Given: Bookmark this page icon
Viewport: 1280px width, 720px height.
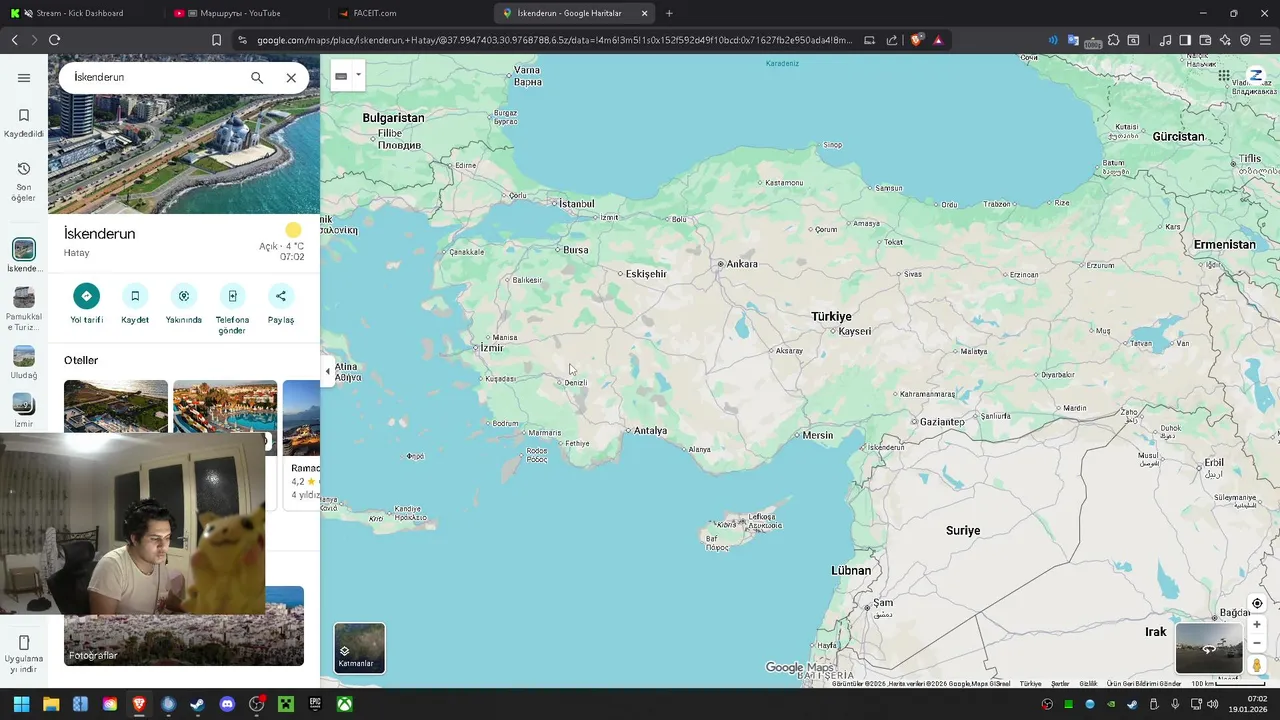Looking at the screenshot, I should (216, 40).
